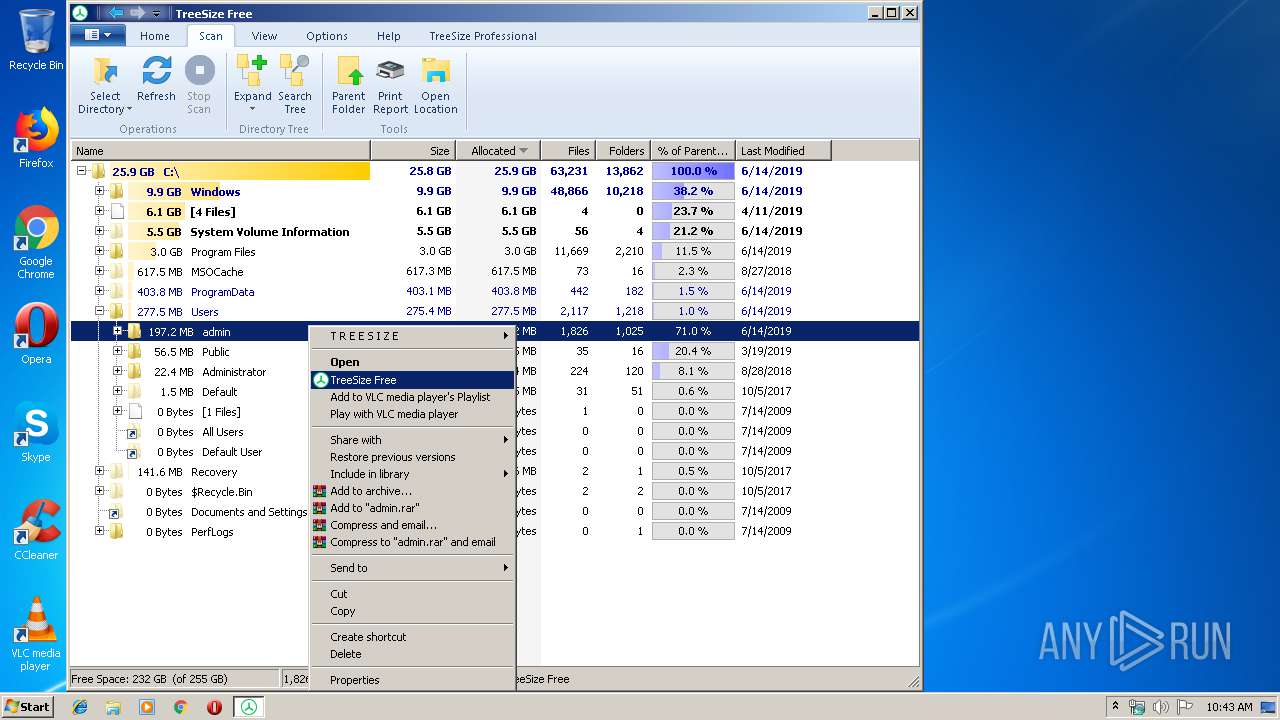1280x720 pixels.
Task: Choose Add to VLC media player's Playlist
Action: click(x=412, y=397)
